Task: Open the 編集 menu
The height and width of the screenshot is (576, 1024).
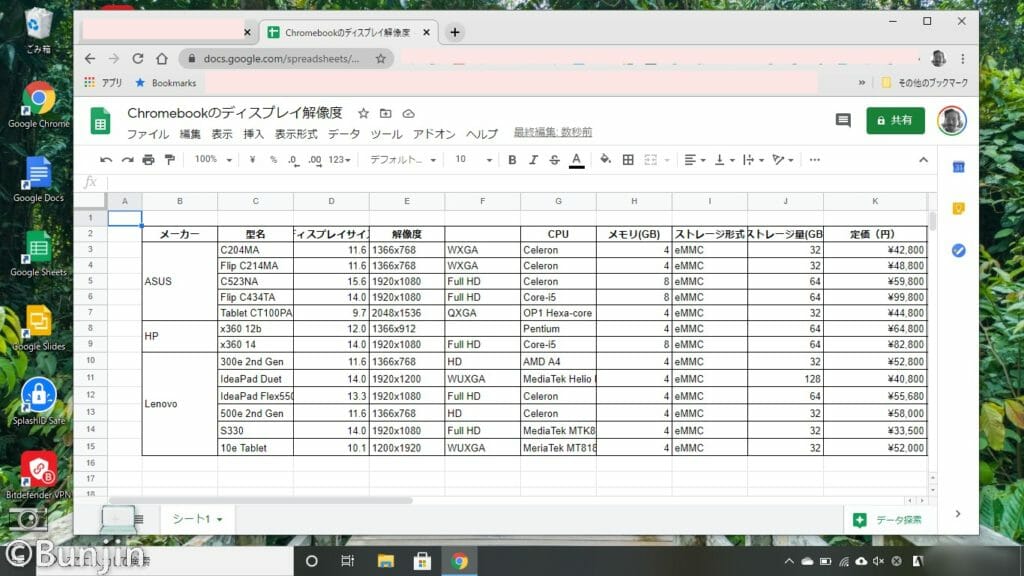Action: pos(190,134)
